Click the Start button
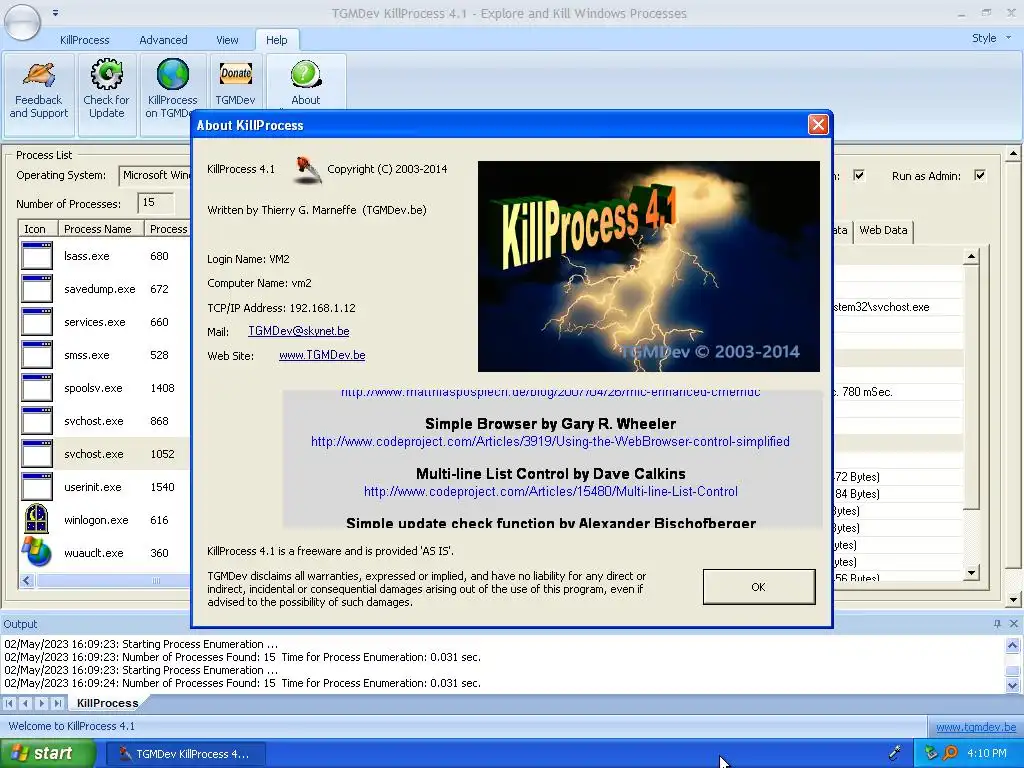The height and width of the screenshot is (768, 1024). tap(48, 753)
